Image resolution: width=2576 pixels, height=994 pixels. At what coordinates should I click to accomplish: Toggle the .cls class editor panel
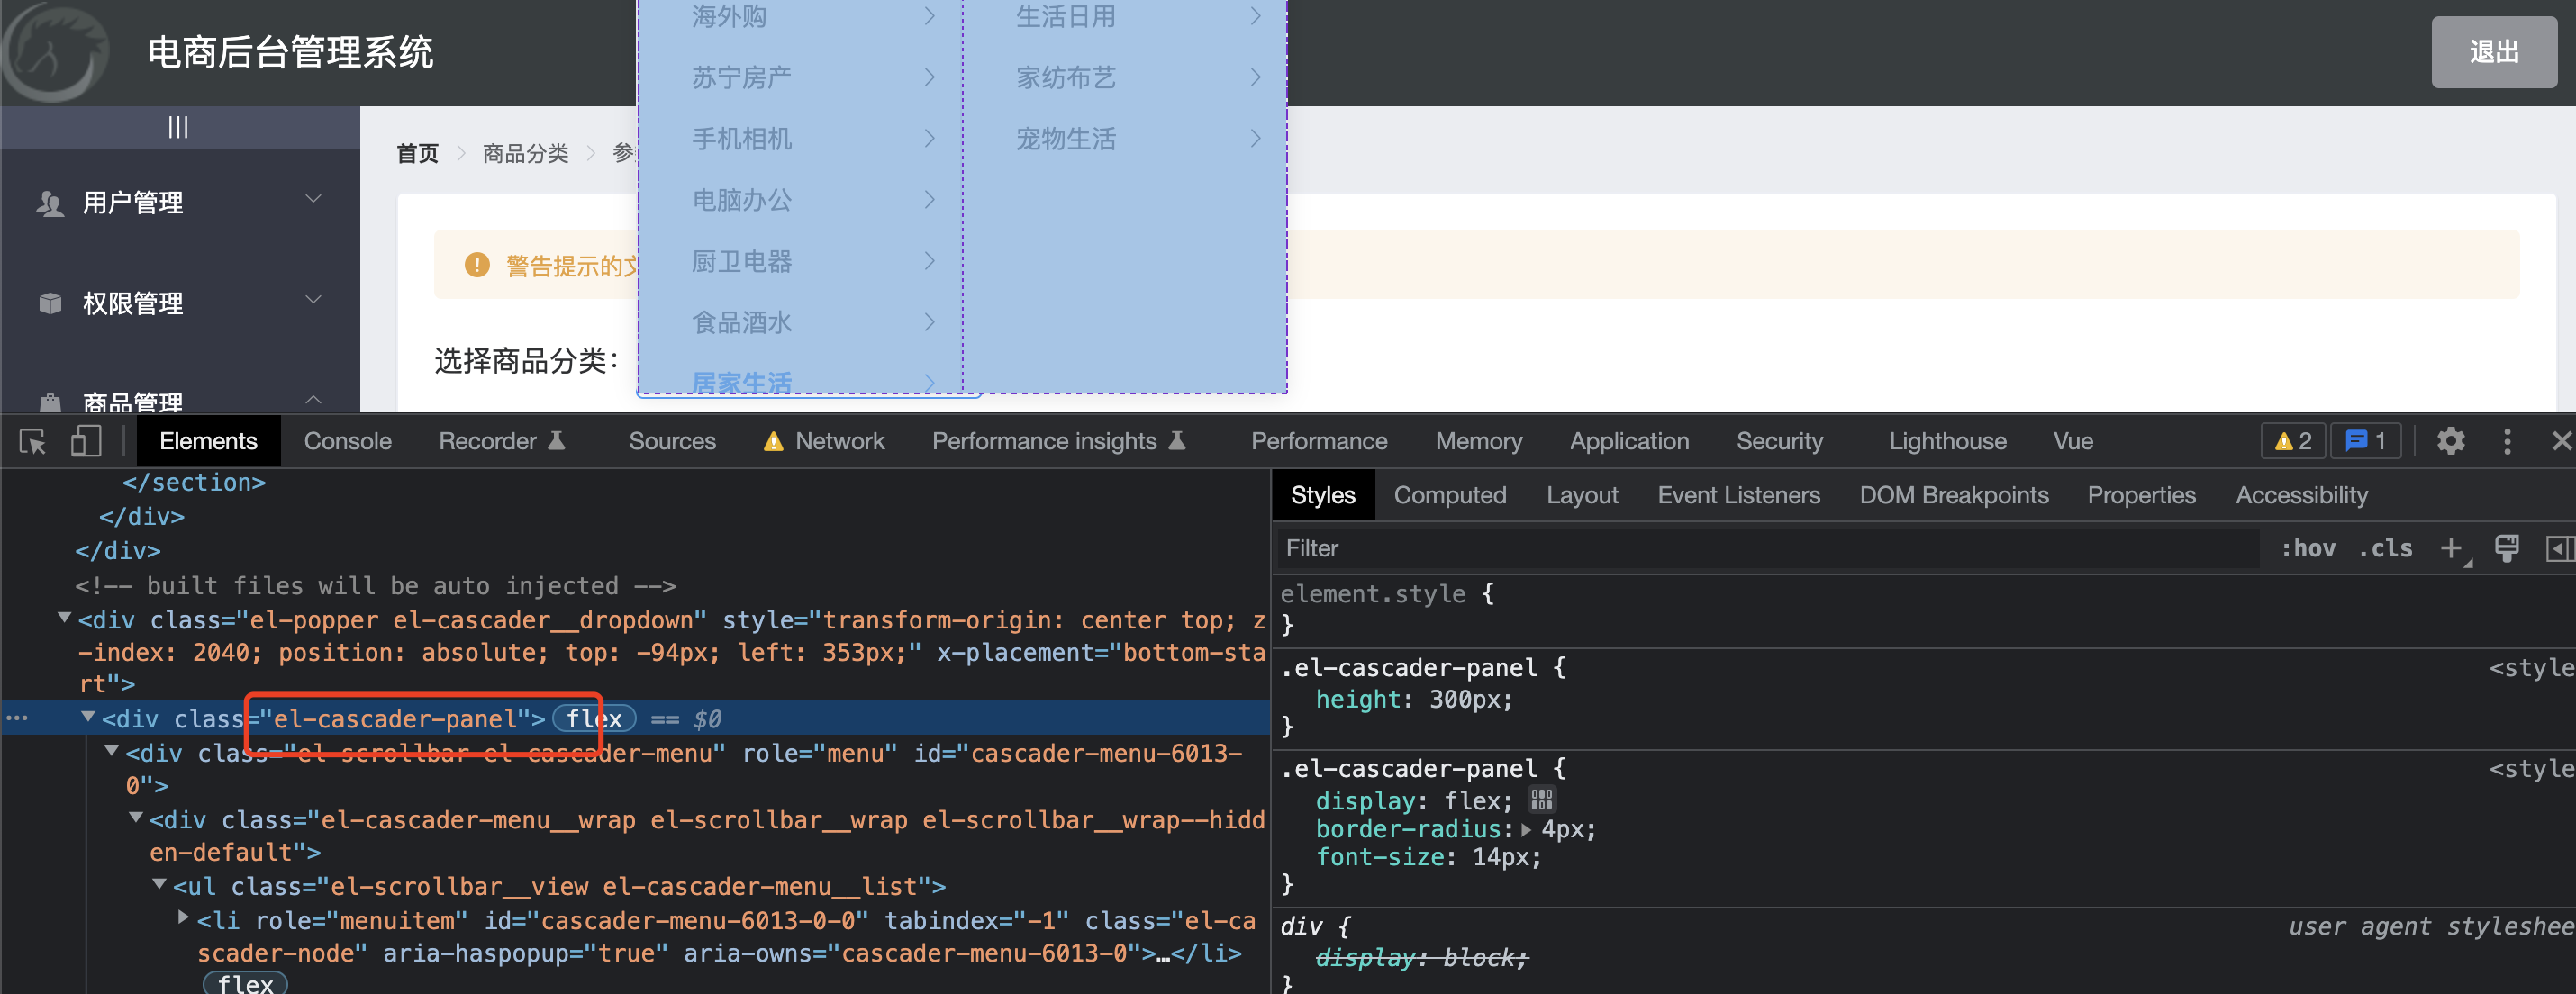pos(2385,548)
